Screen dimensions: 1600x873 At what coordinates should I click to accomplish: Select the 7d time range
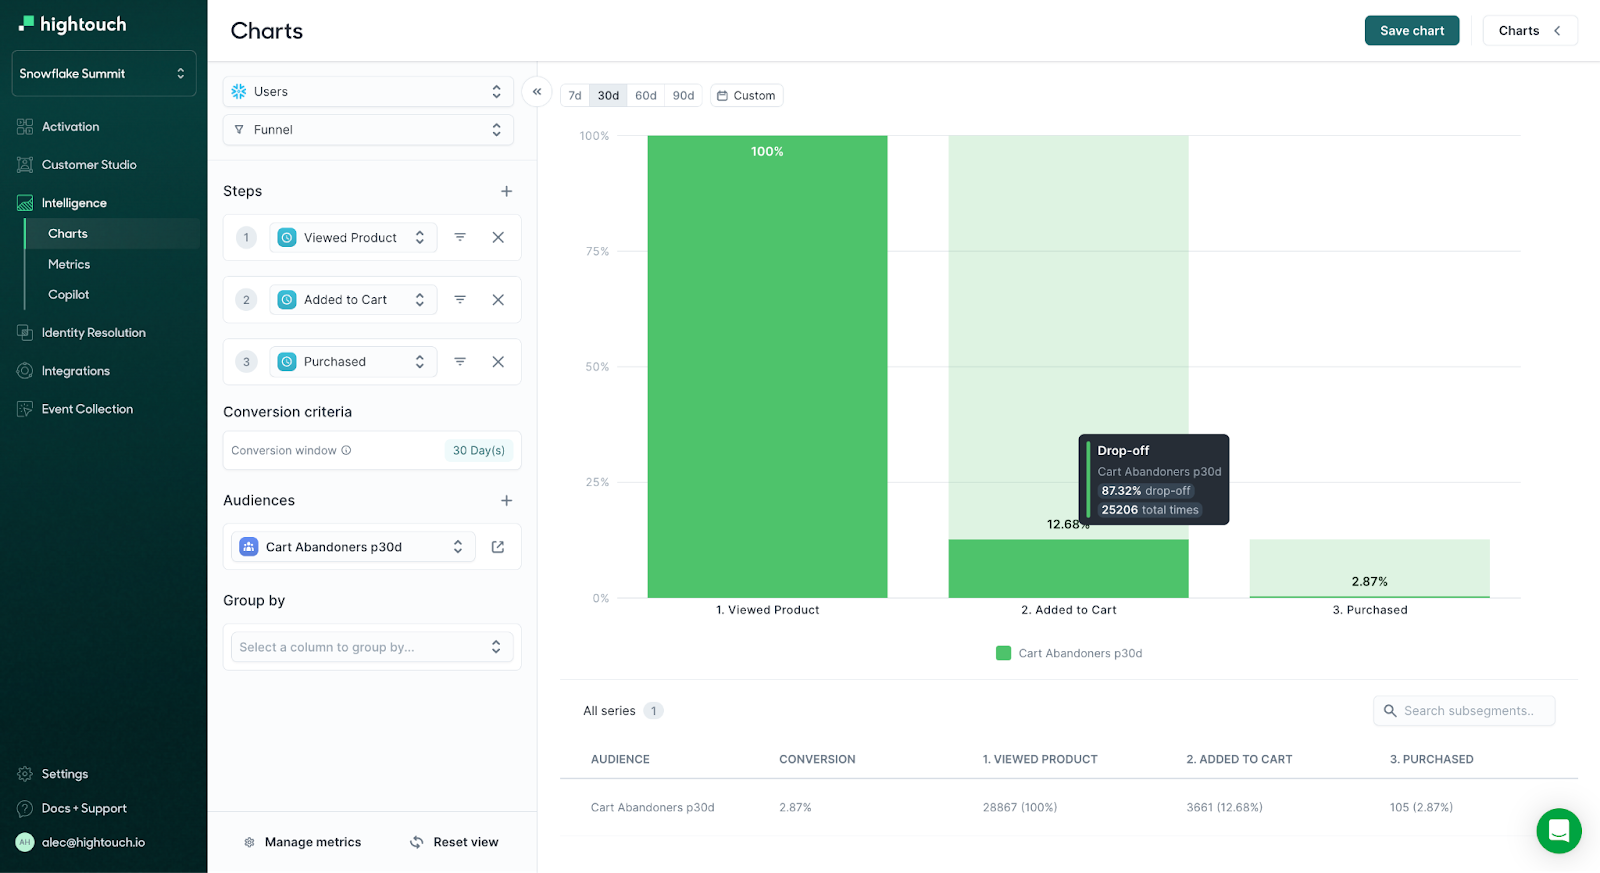pyautogui.click(x=575, y=96)
